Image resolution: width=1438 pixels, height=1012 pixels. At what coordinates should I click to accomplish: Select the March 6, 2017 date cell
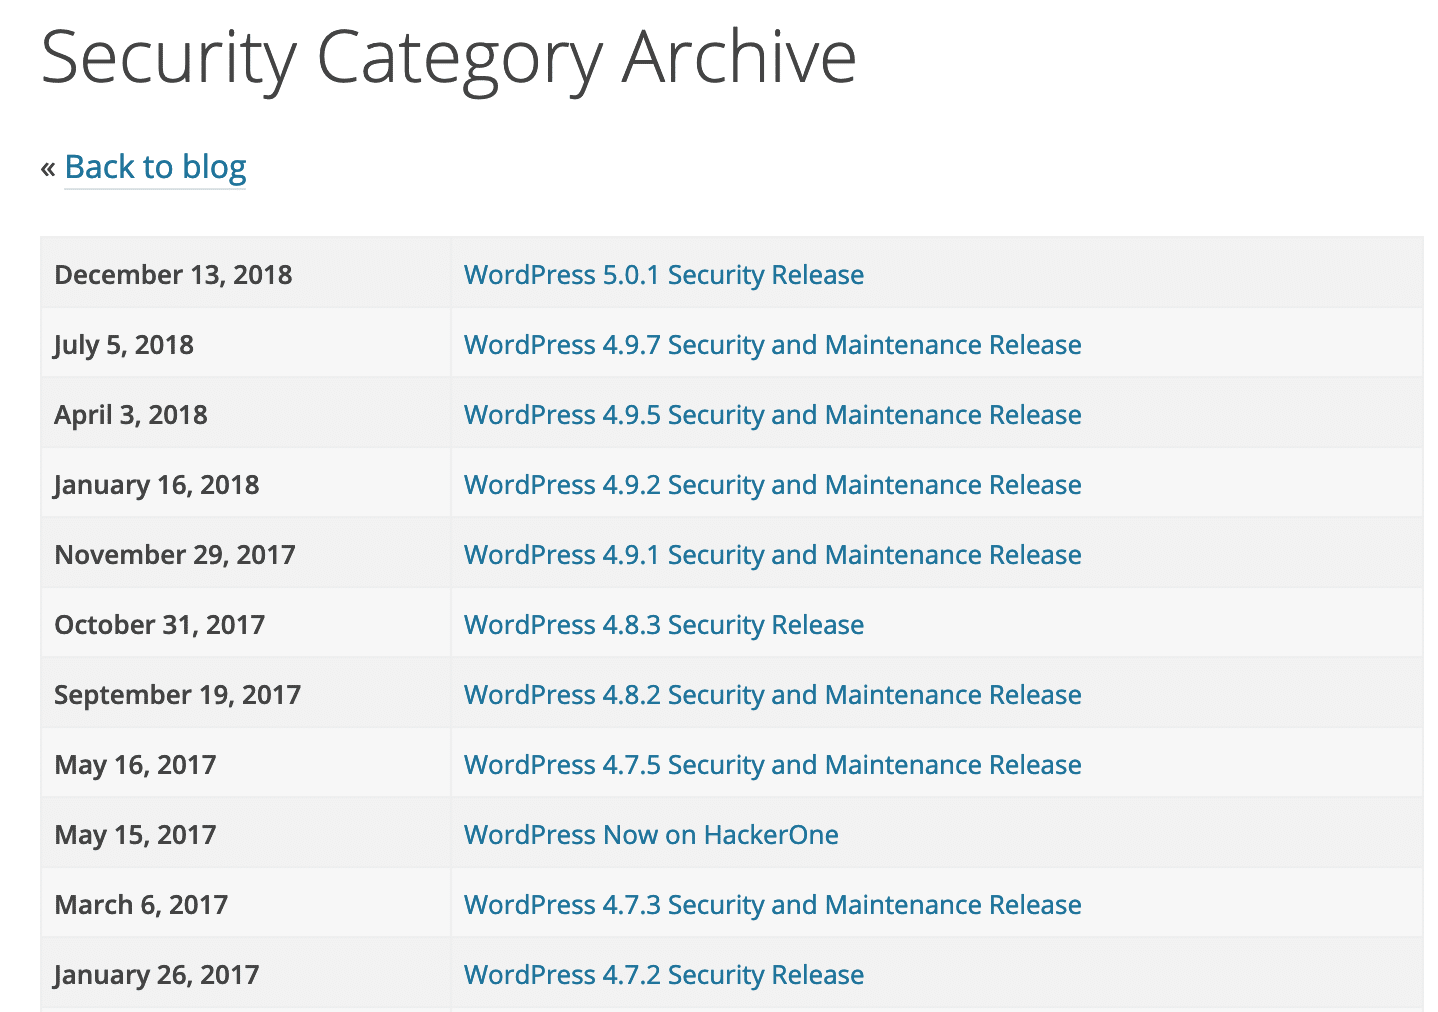(x=141, y=904)
